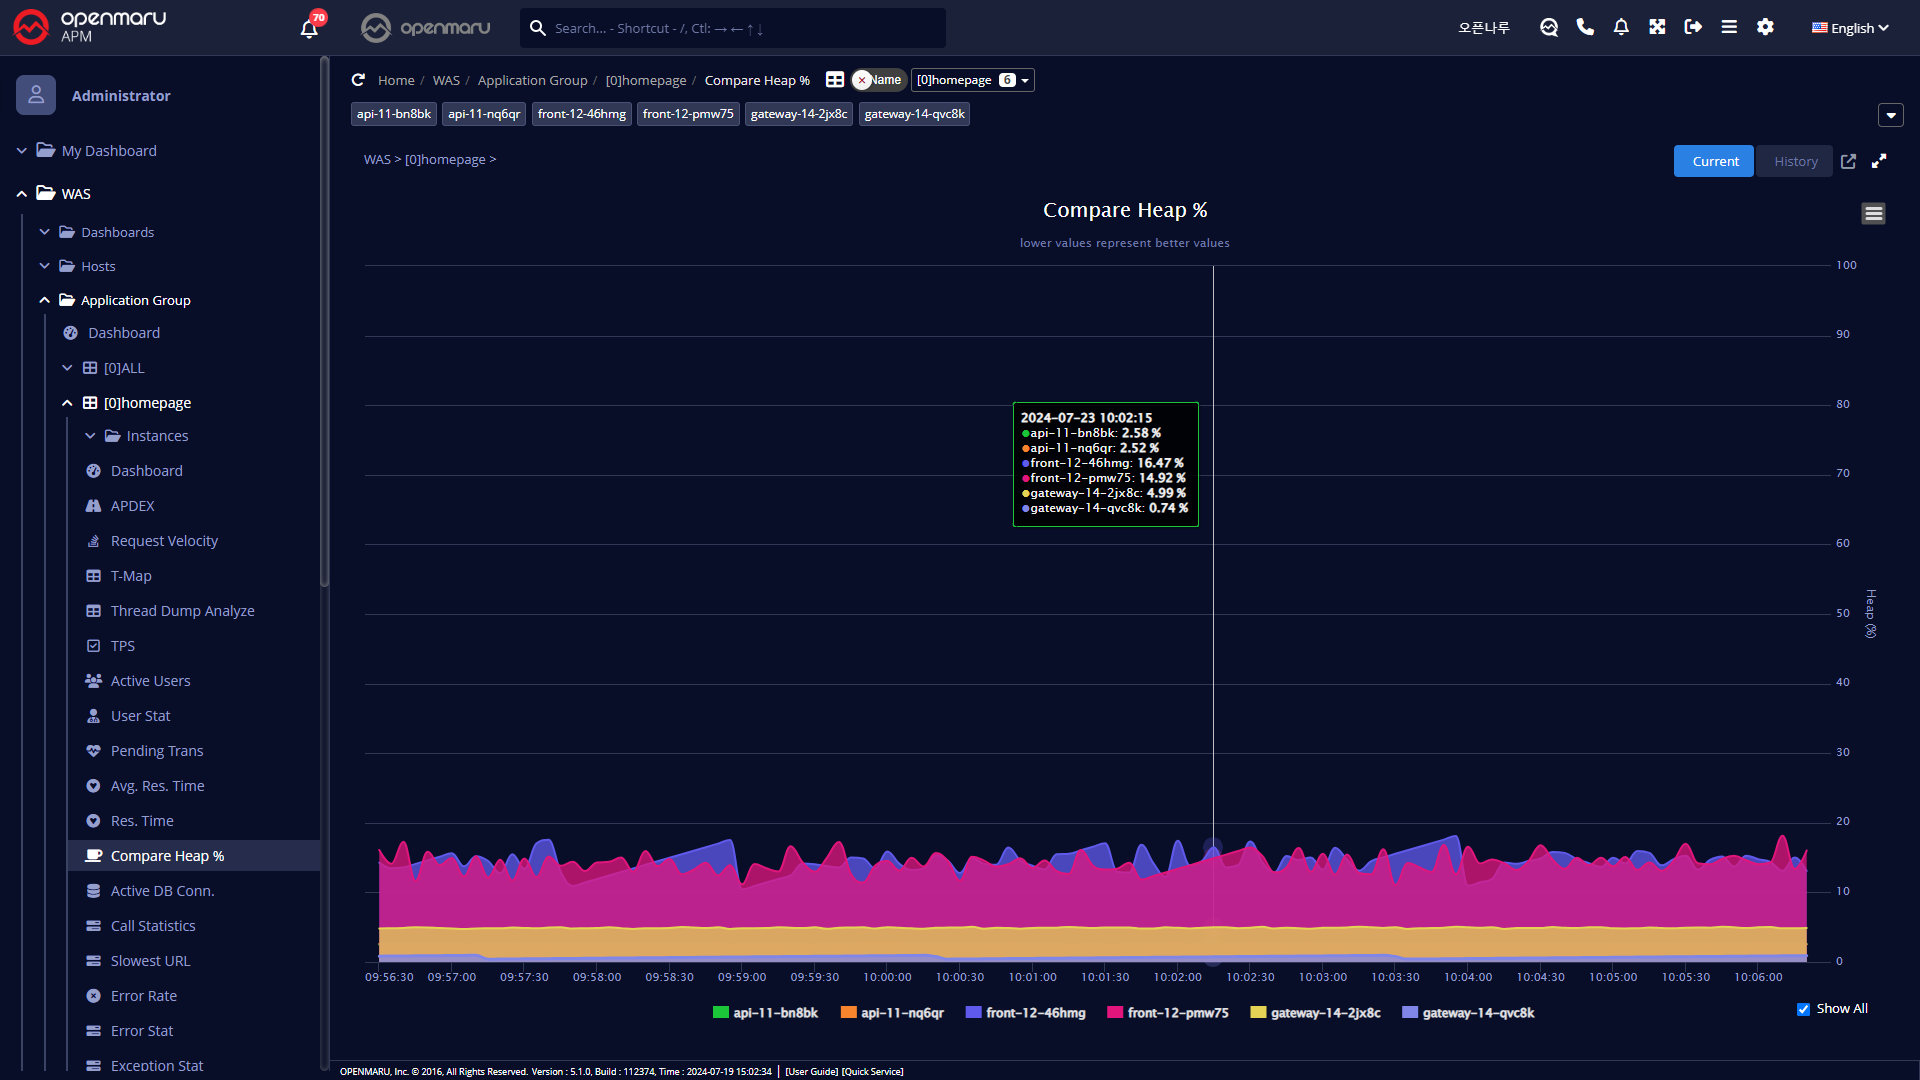The image size is (1920, 1080).
Task: Click the logout arrow icon
Action: [x=1693, y=27]
